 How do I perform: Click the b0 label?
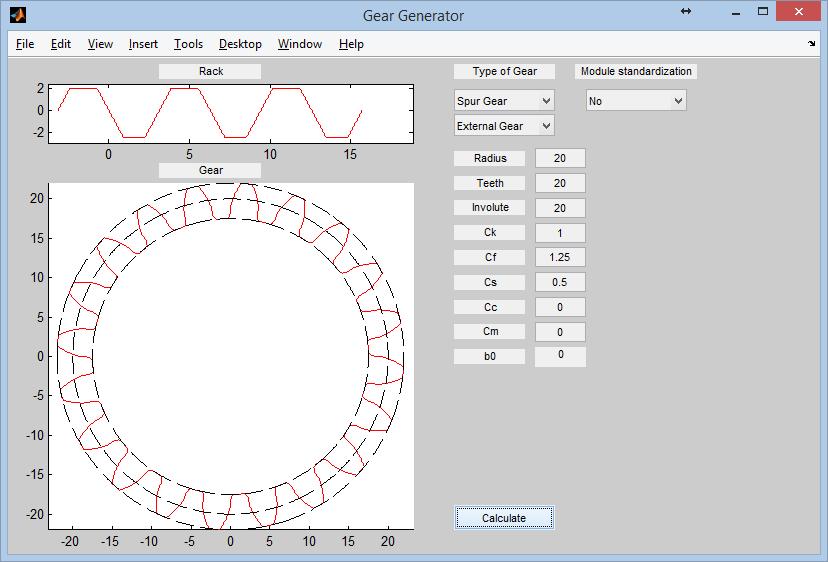click(490, 356)
